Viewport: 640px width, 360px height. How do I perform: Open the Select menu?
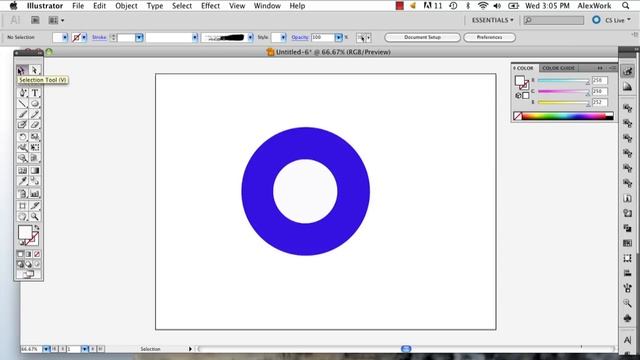[x=182, y=6]
